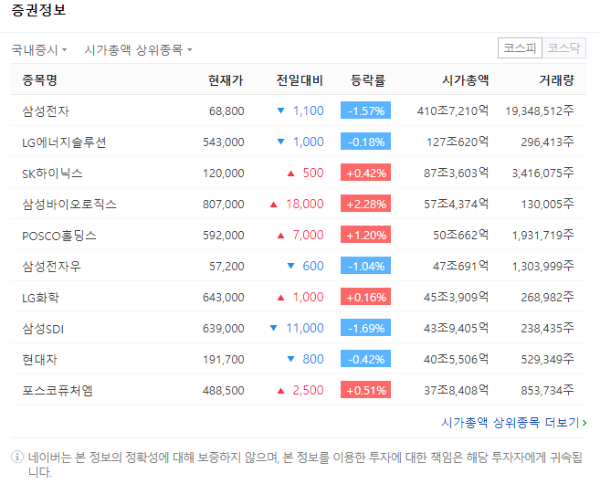
Task: Click the 종목명 column header
Action: click(x=40, y=80)
